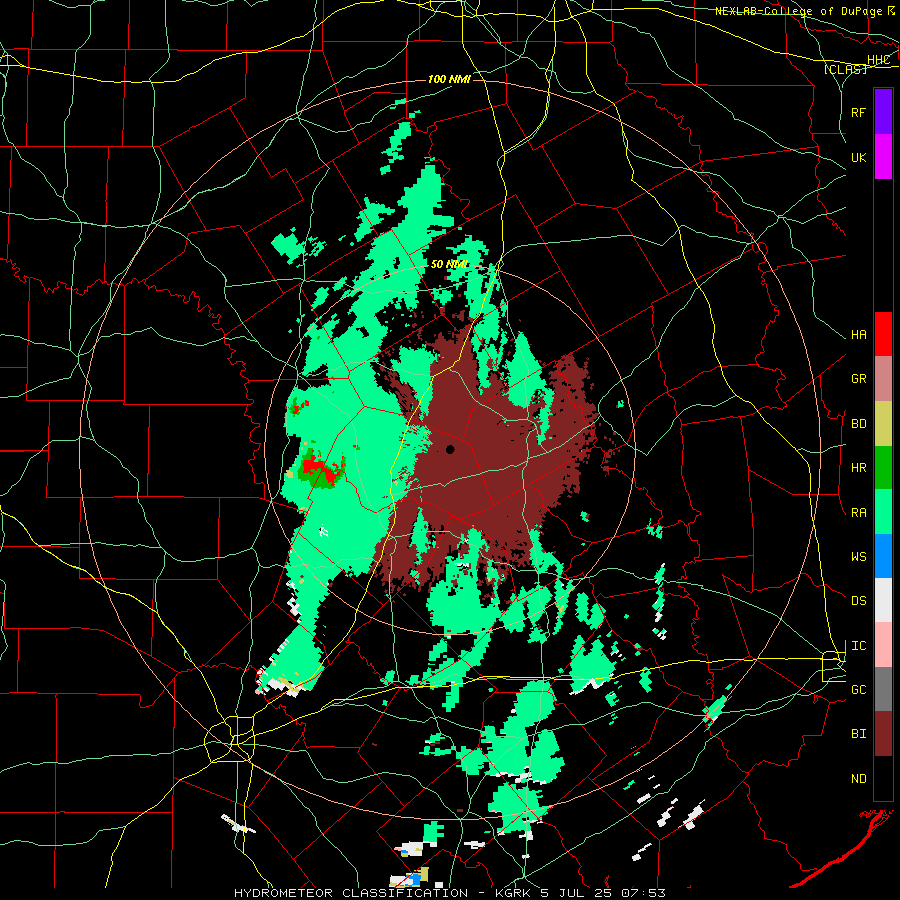Click the HA legend label
The image size is (900, 900).
(858, 335)
